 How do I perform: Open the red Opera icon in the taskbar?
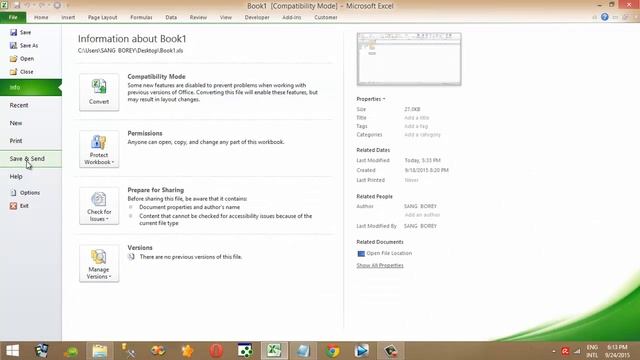click(x=216, y=351)
